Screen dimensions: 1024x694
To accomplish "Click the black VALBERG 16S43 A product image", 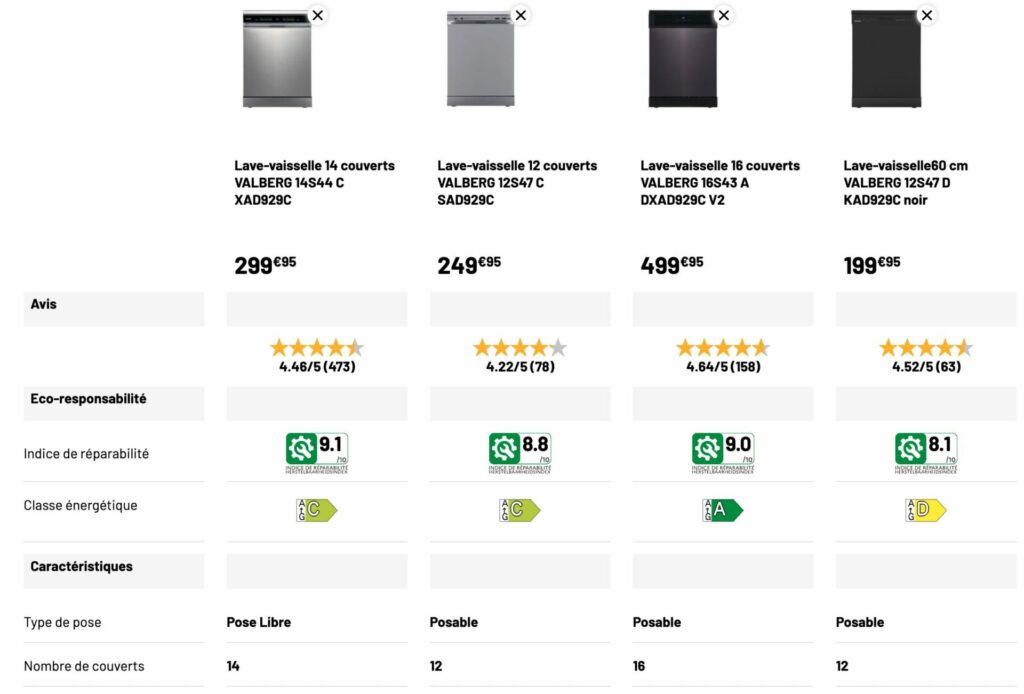I will tap(683, 60).
